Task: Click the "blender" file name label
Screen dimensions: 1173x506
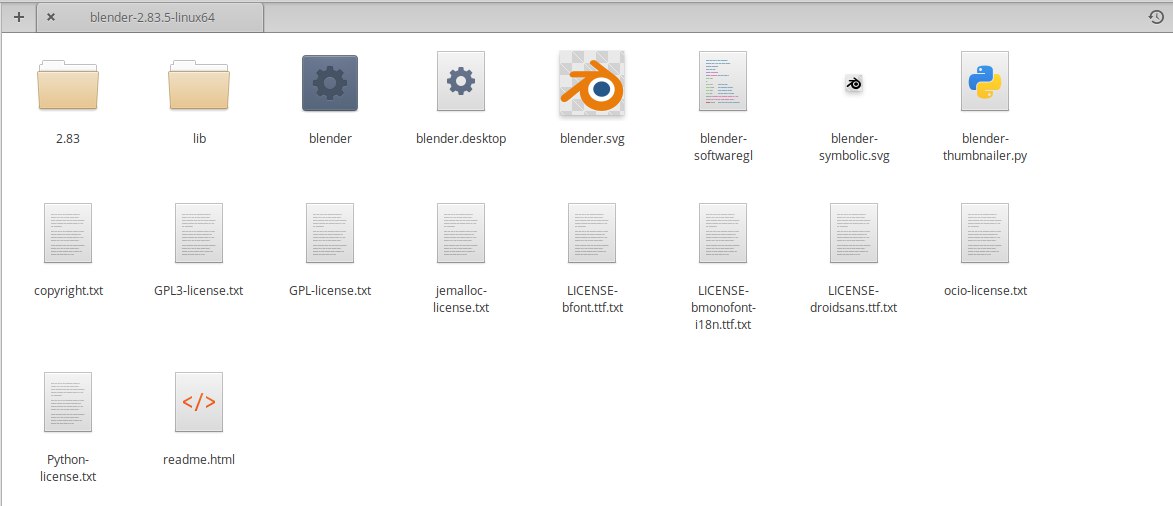Action: [x=330, y=138]
